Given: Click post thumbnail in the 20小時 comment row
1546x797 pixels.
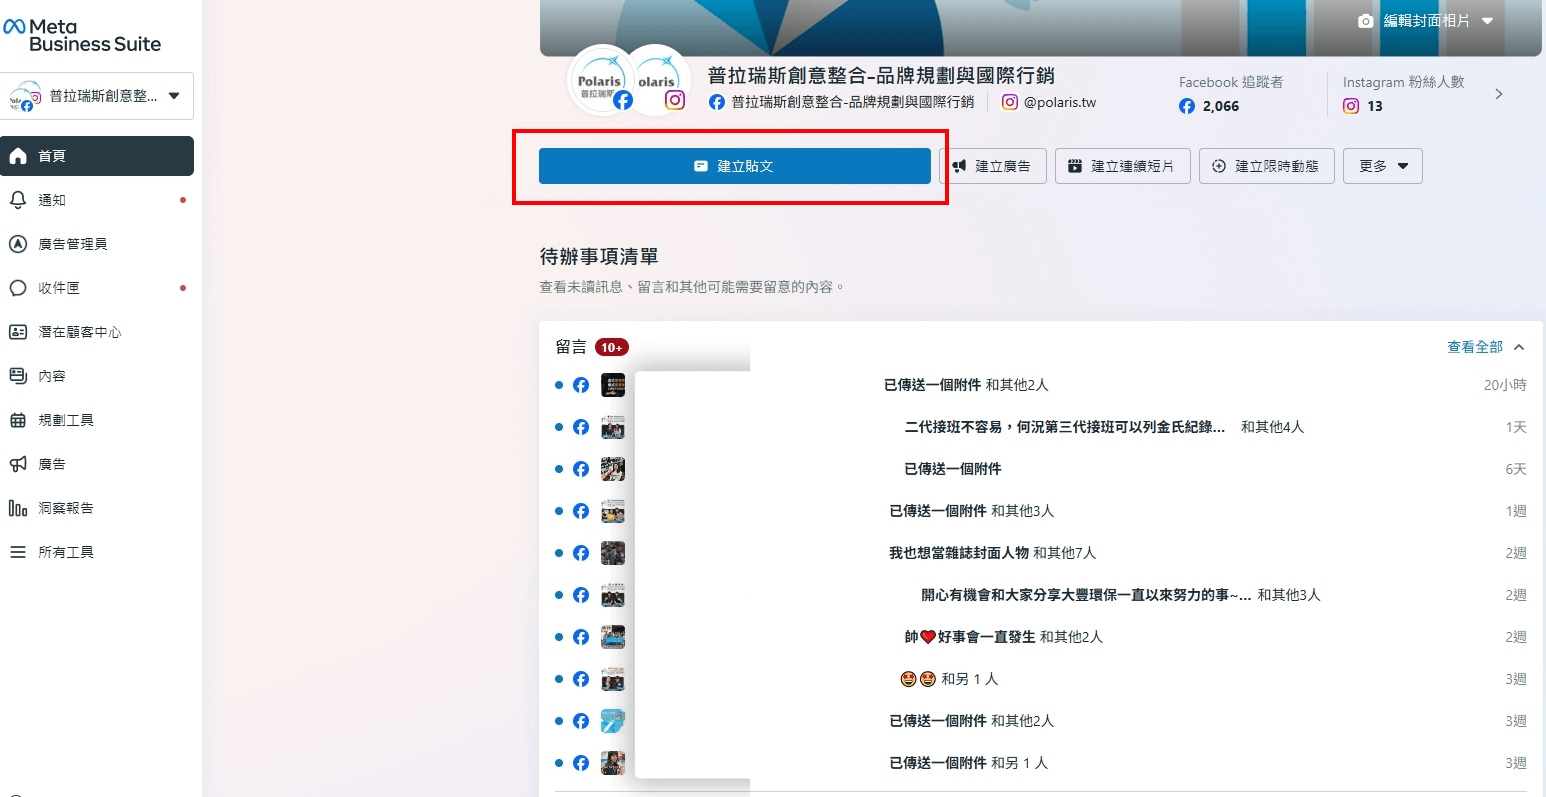Looking at the screenshot, I should point(613,385).
